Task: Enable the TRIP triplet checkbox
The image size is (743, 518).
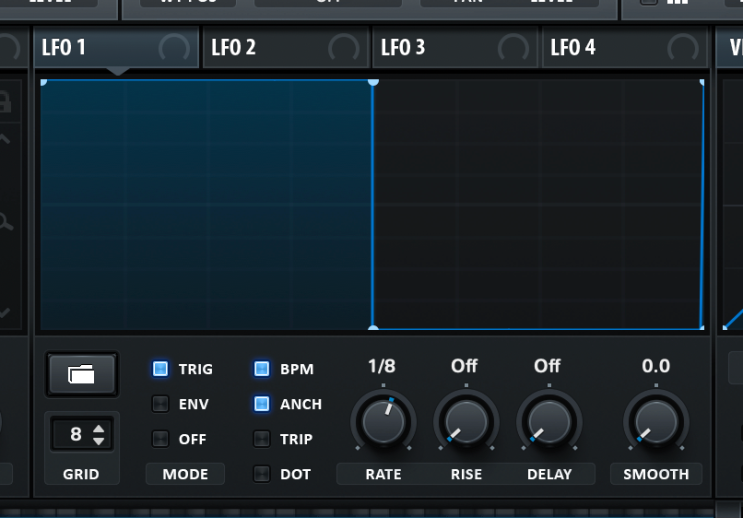Action: pos(262,439)
